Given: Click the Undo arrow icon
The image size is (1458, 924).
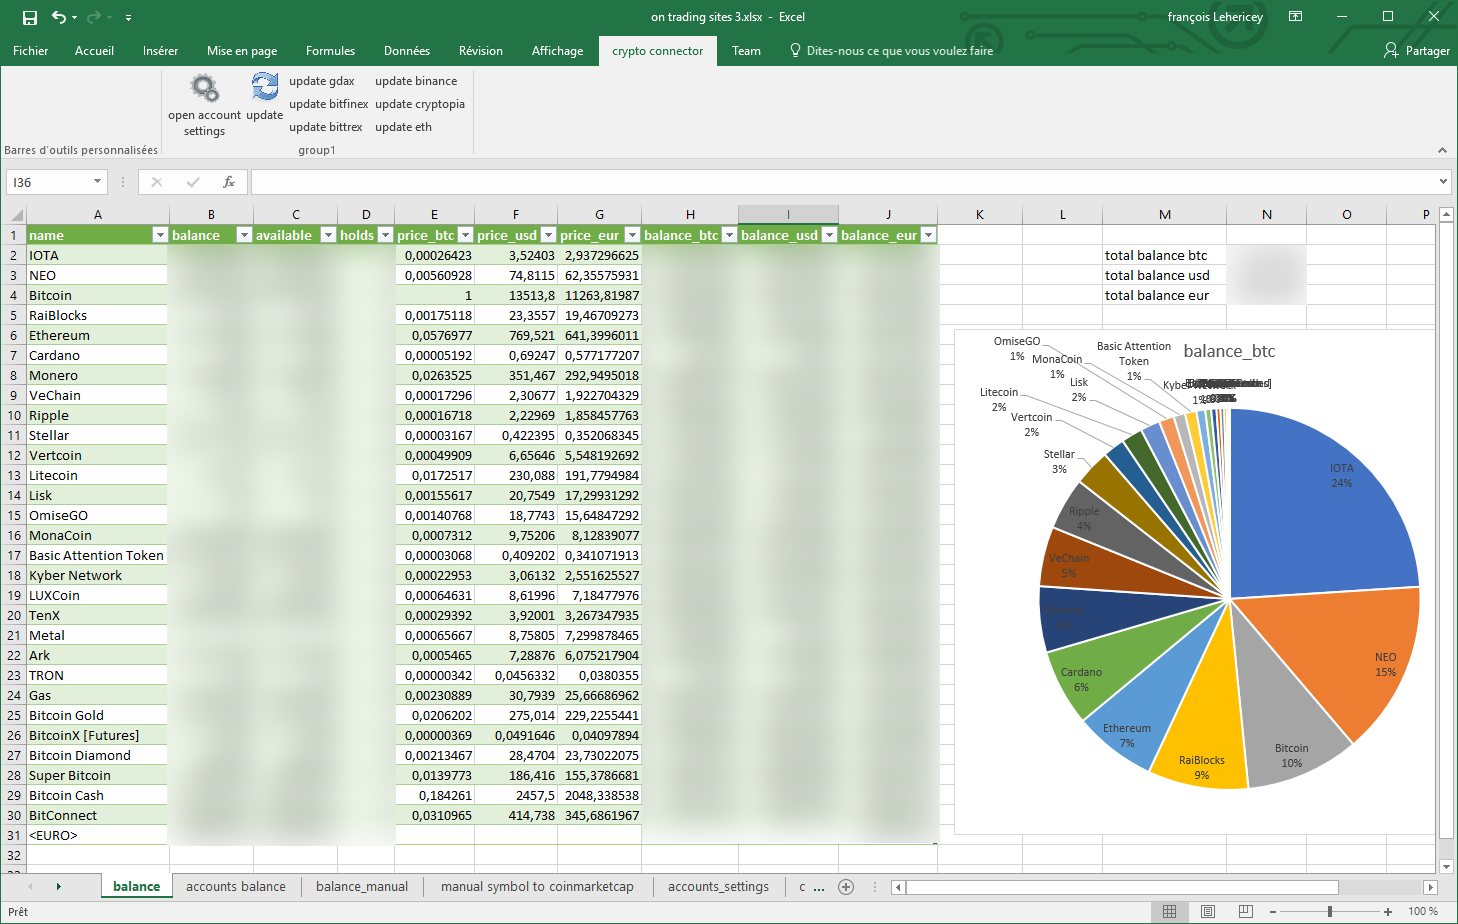Looking at the screenshot, I should click(59, 17).
